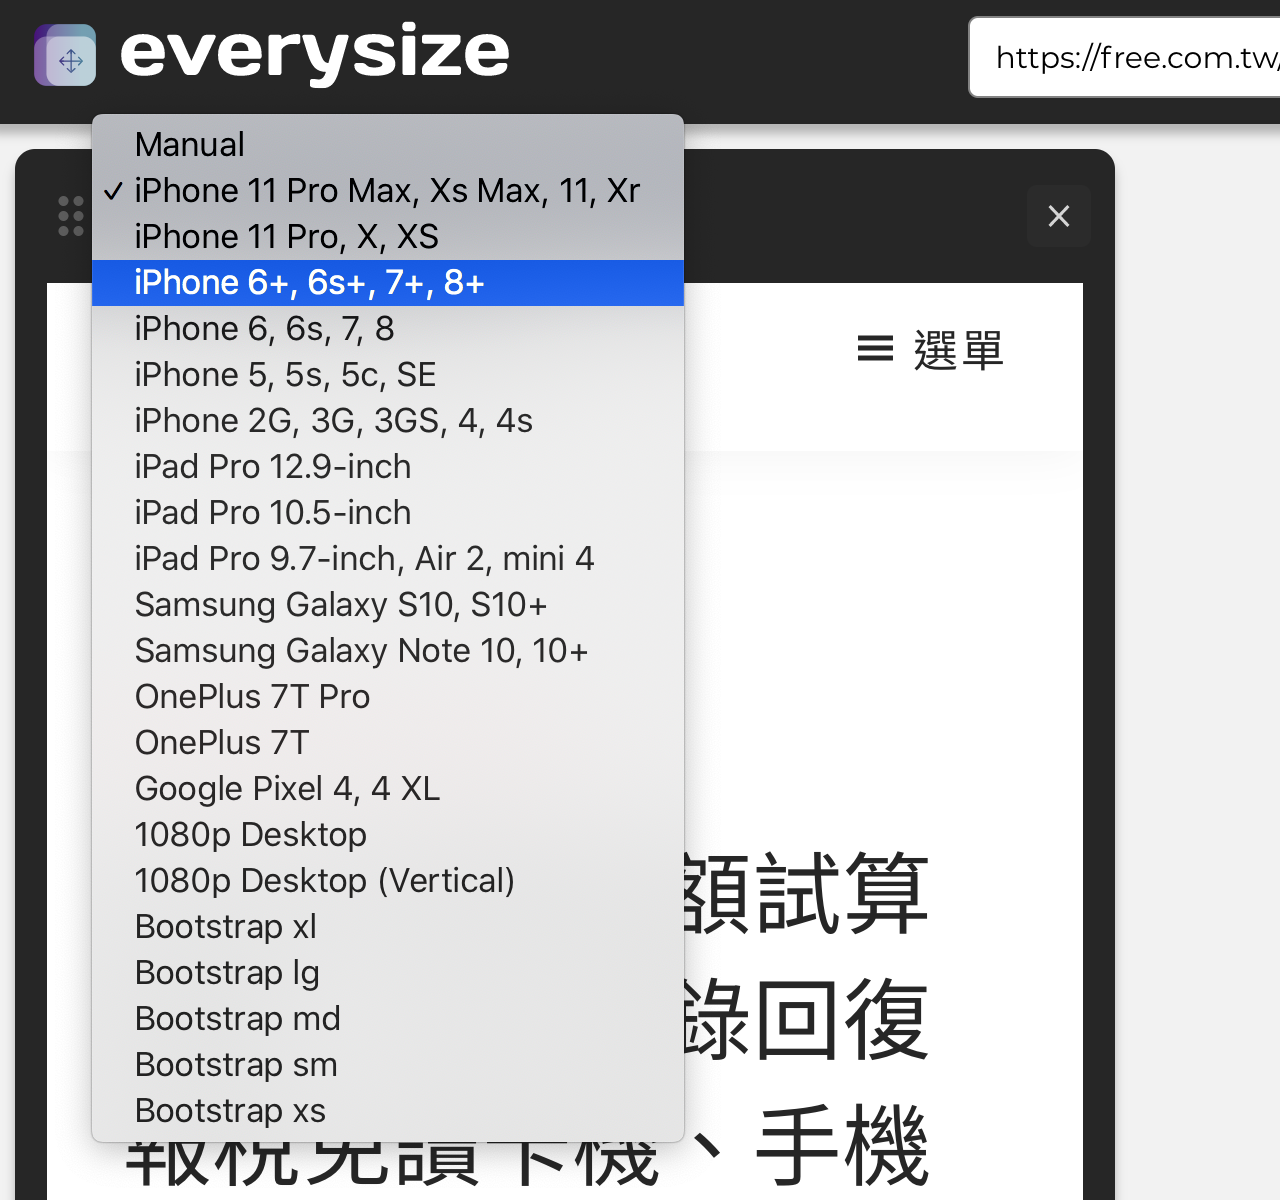Select Bootstrap xs breakpoint
The height and width of the screenshot is (1200, 1280).
click(x=388, y=1111)
